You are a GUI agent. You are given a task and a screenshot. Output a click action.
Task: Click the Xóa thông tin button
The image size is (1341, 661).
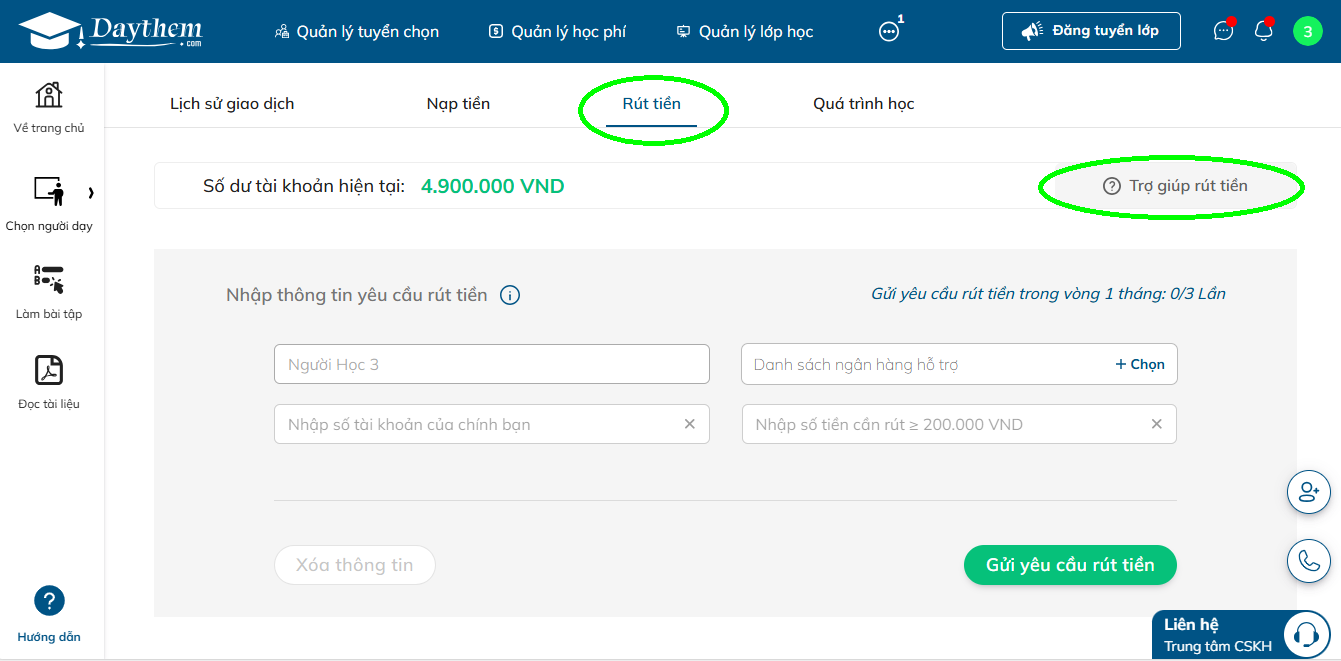[355, 565]
